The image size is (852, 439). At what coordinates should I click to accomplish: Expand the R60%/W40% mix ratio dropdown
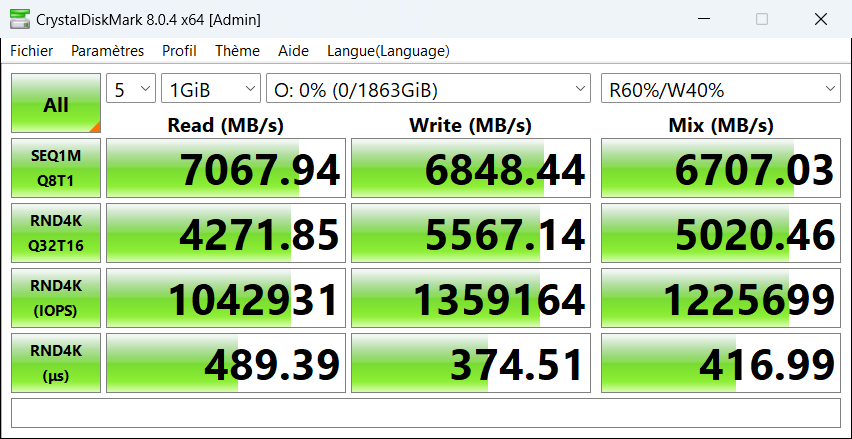coord(721,90)
